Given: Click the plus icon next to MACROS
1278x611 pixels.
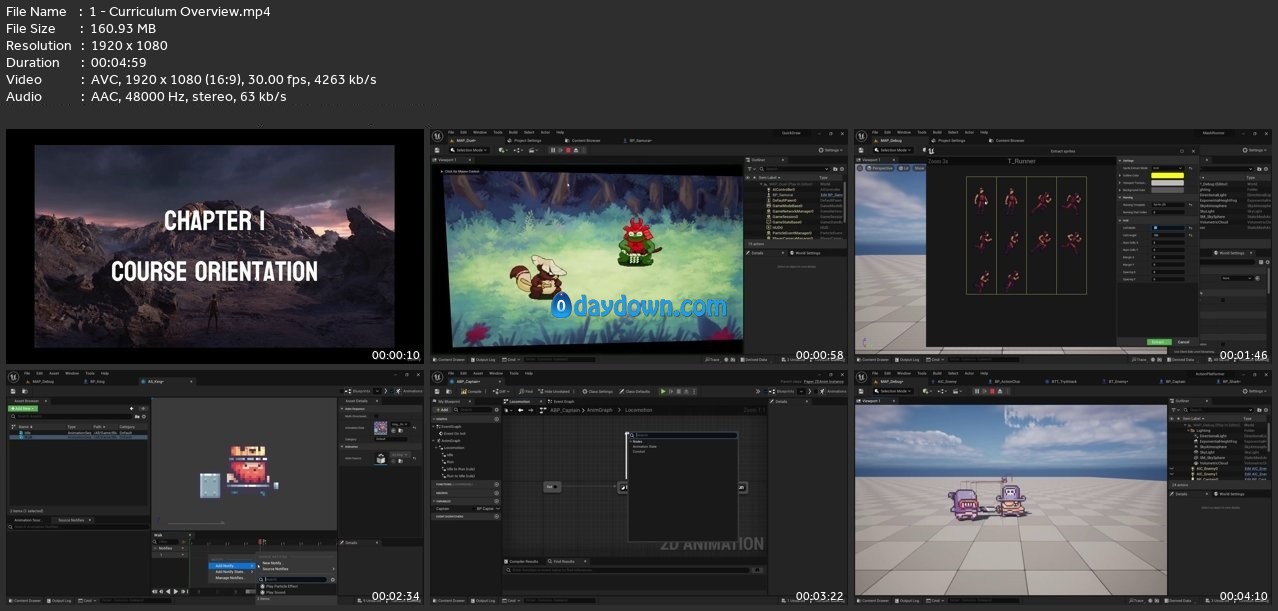Looking at the screenshot, I should [x=497, y=492].
